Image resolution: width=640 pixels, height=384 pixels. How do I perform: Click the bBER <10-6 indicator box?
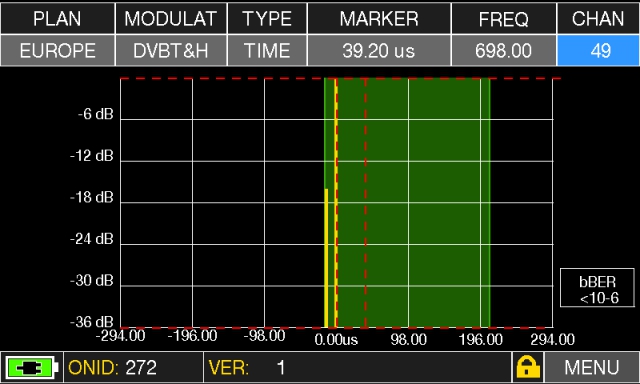click(597, 288)
